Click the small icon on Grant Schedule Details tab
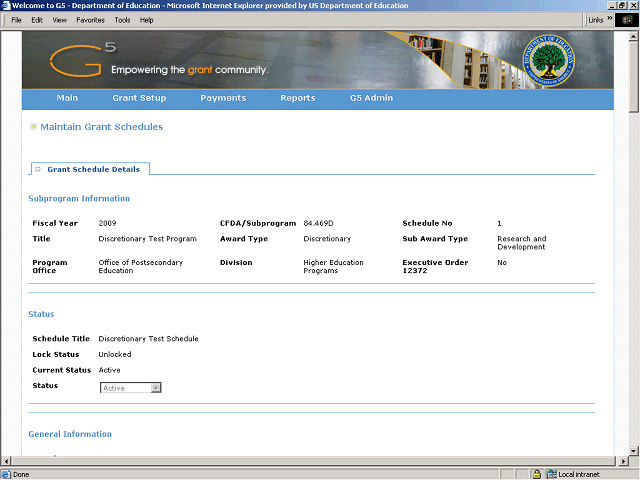Image resolution: width=640 pixels, height=480 pixels. pos(38,169)
